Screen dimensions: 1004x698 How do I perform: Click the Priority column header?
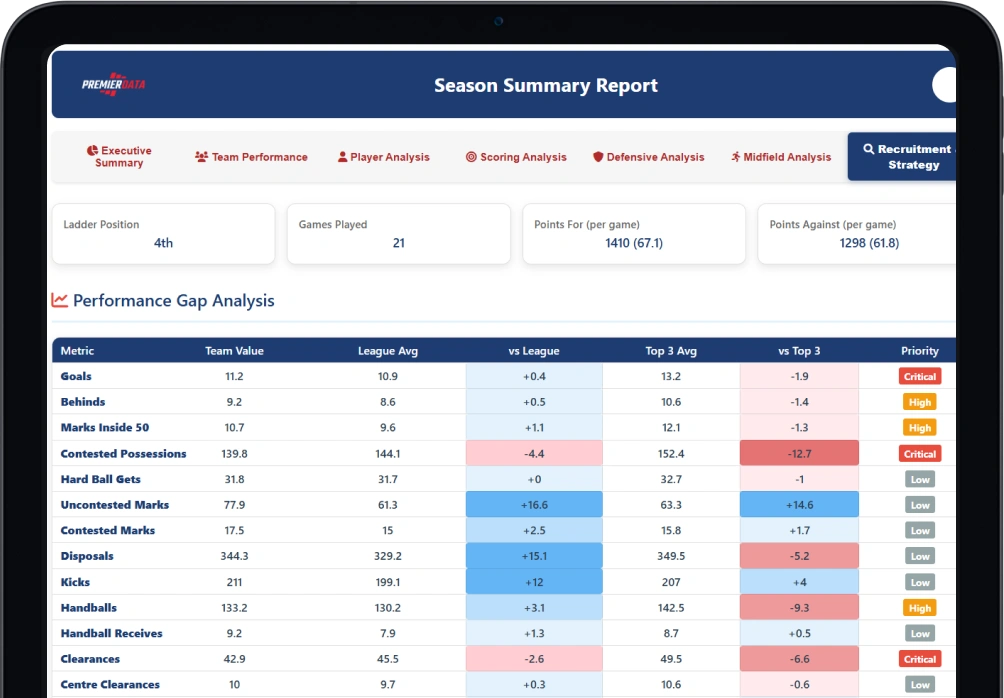coord(919,351)
